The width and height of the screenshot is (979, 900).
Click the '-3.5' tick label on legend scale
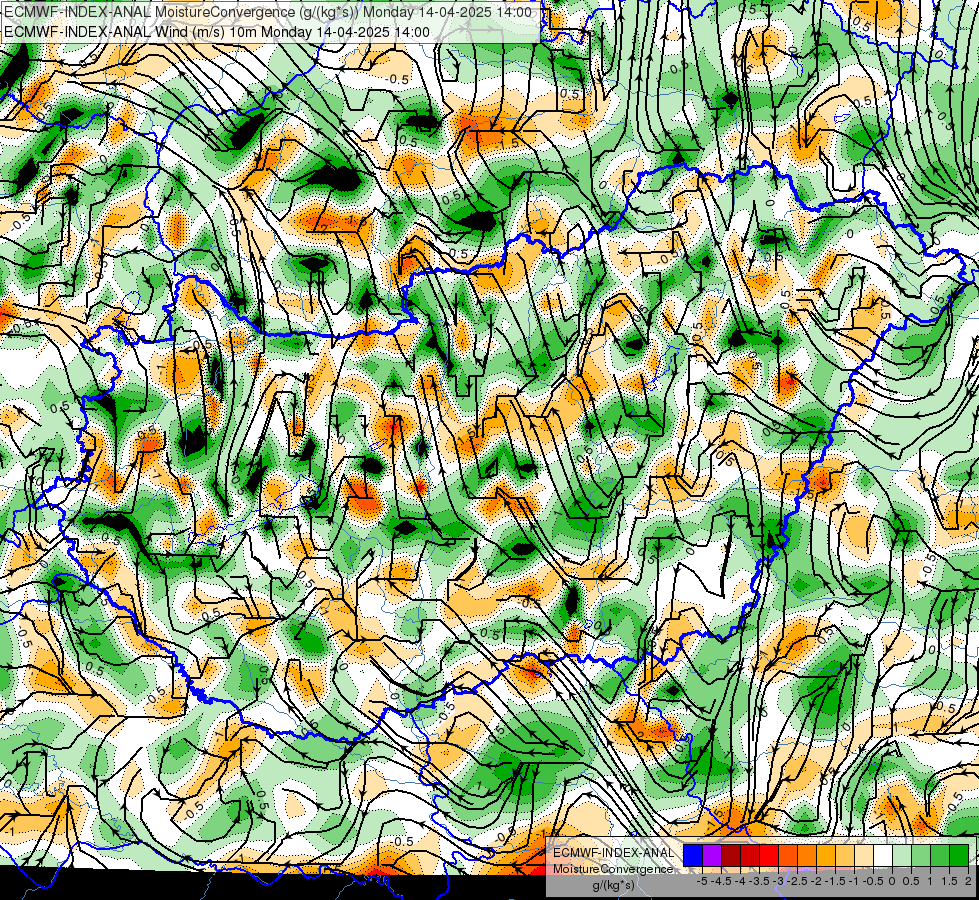point(759,881)
